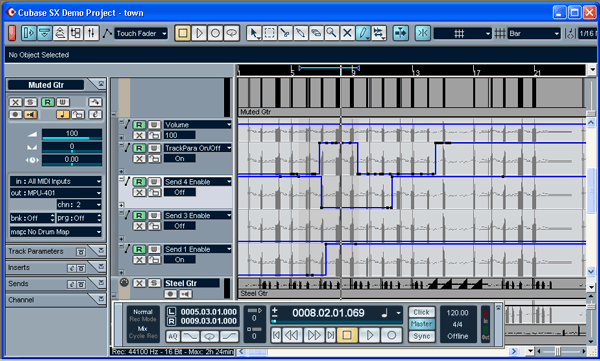Click the AQ auto quantize button
The image size is (600, 361).
pyautogui.click(x=173, y=336)
